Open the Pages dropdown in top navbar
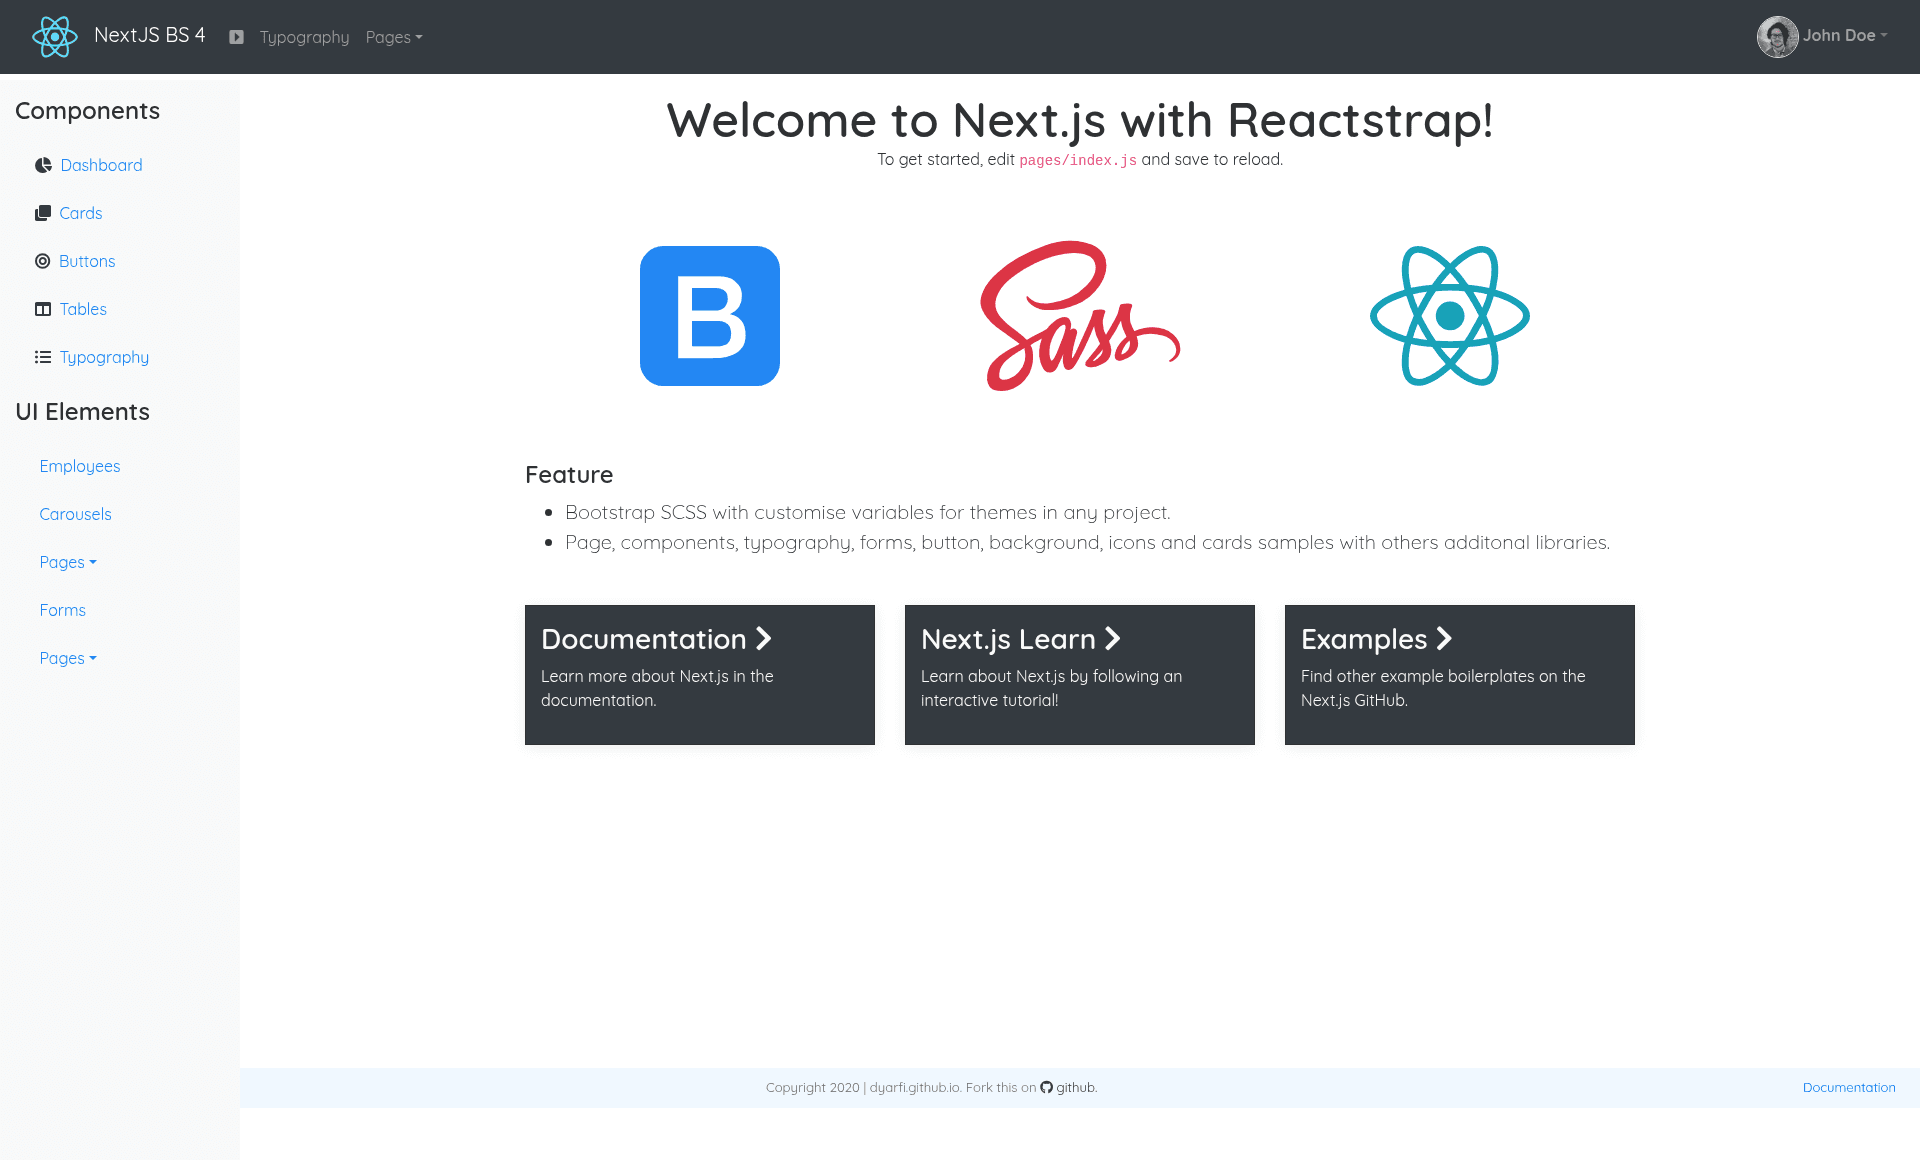The height and width of the screenshot is (1160, 1920). (x=394, y=37)
